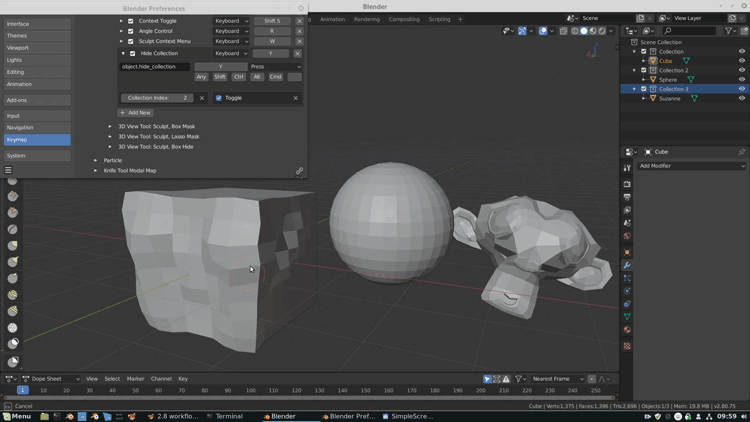Adjust the Collection Index value field
This screenshot has height=422, width=750.
point(158,98)
